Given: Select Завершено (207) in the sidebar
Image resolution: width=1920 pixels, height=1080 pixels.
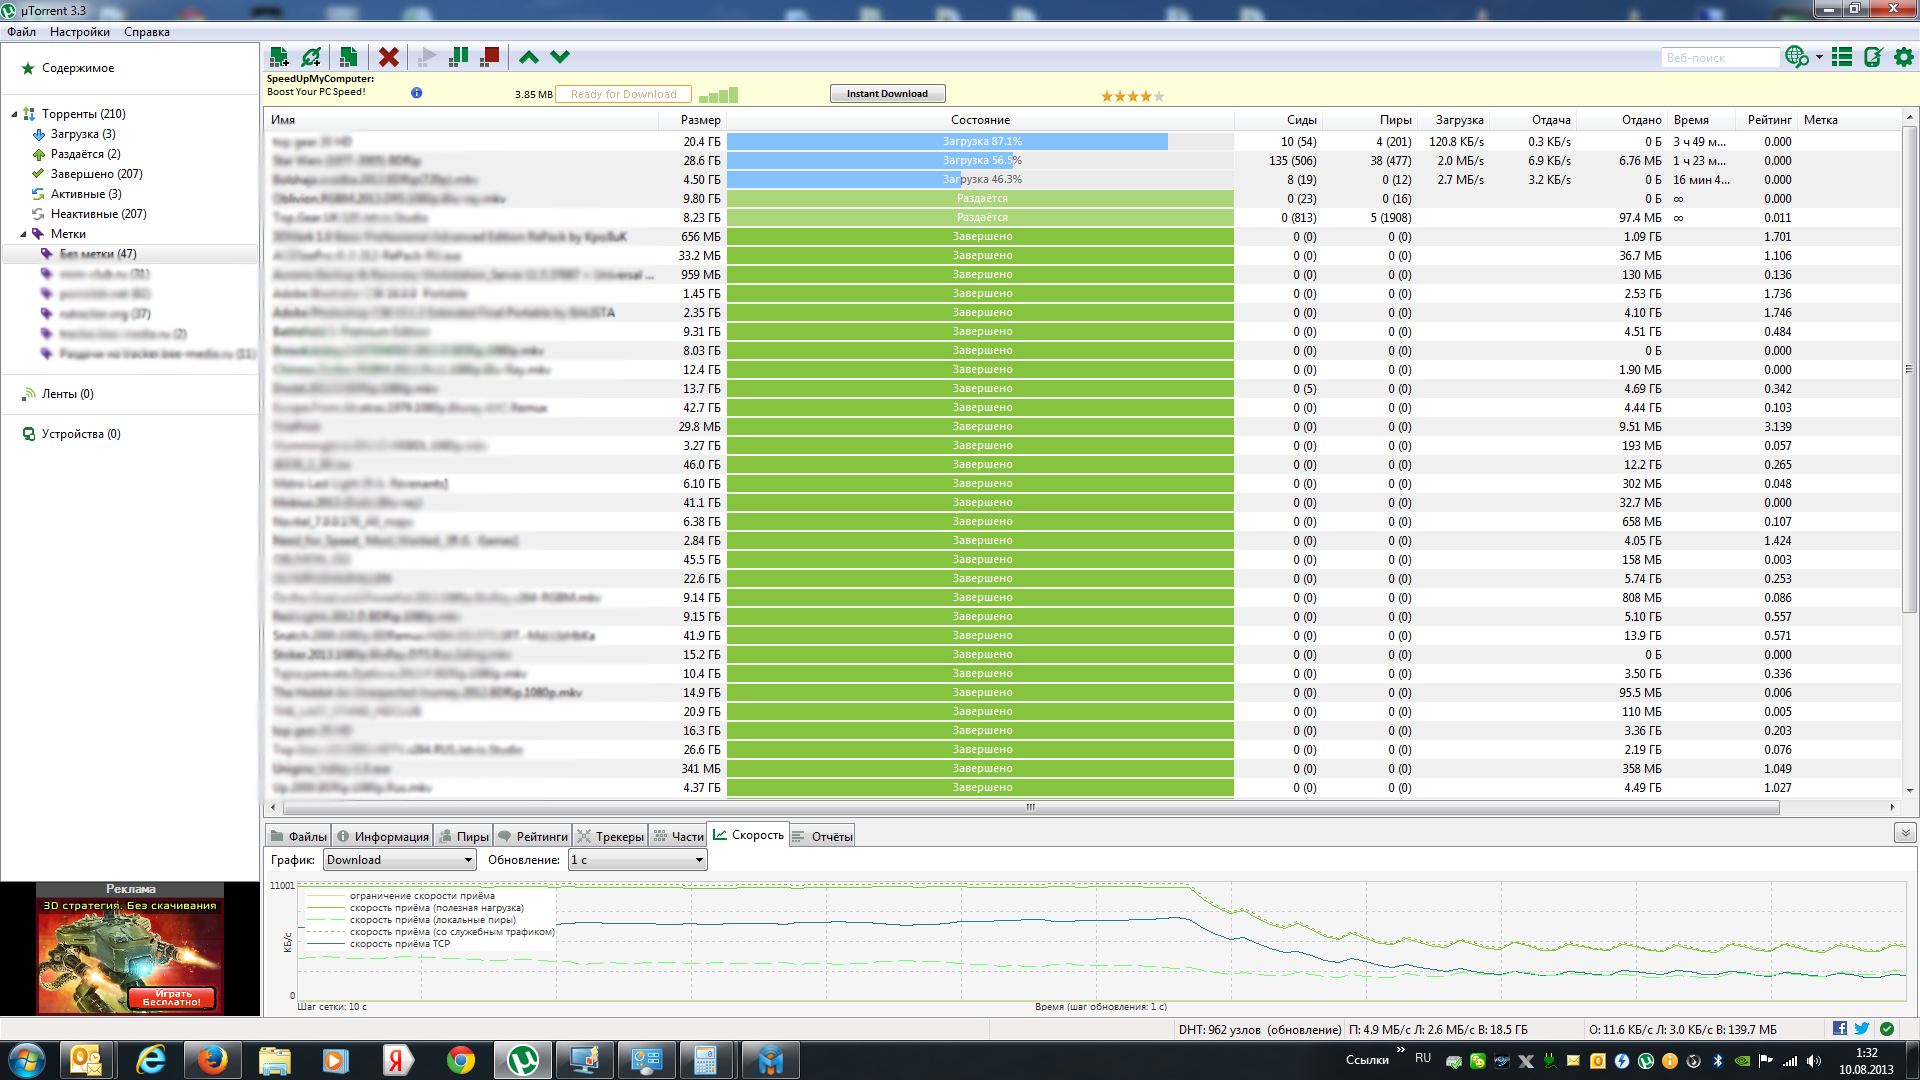Looking at the screenshot, I should point(96,174).
